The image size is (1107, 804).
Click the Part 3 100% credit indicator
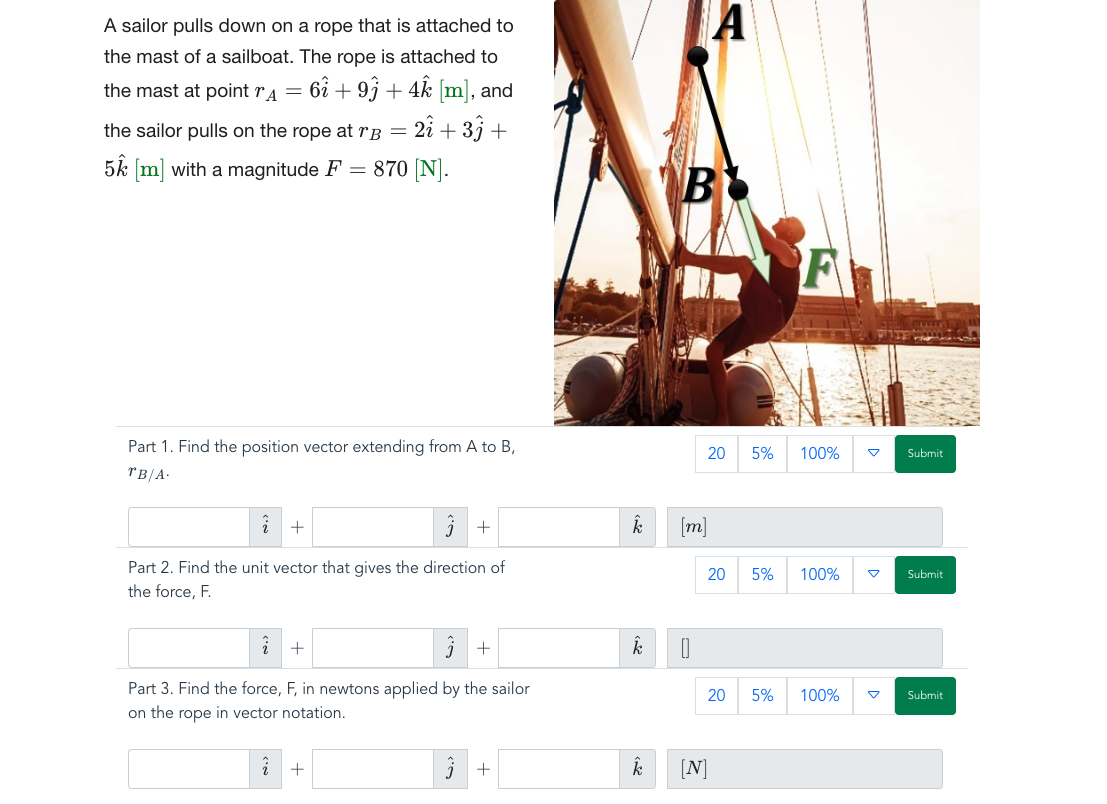tap(820, 695)
